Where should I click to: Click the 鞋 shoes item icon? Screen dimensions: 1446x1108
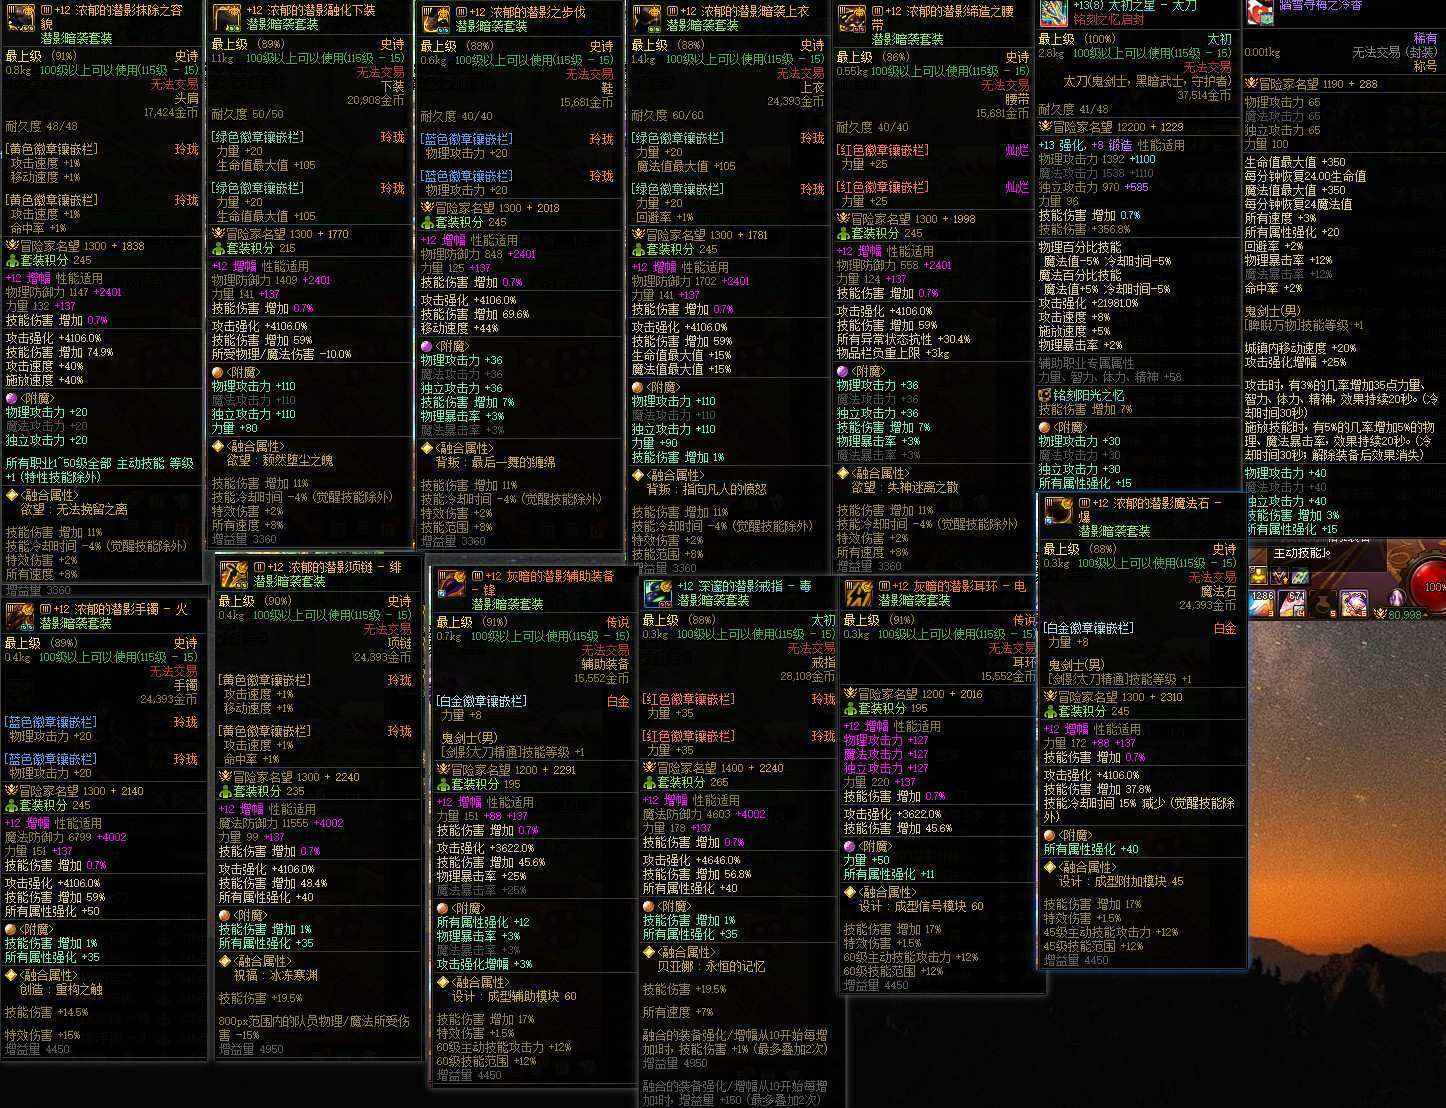click(x=434, y=20)
